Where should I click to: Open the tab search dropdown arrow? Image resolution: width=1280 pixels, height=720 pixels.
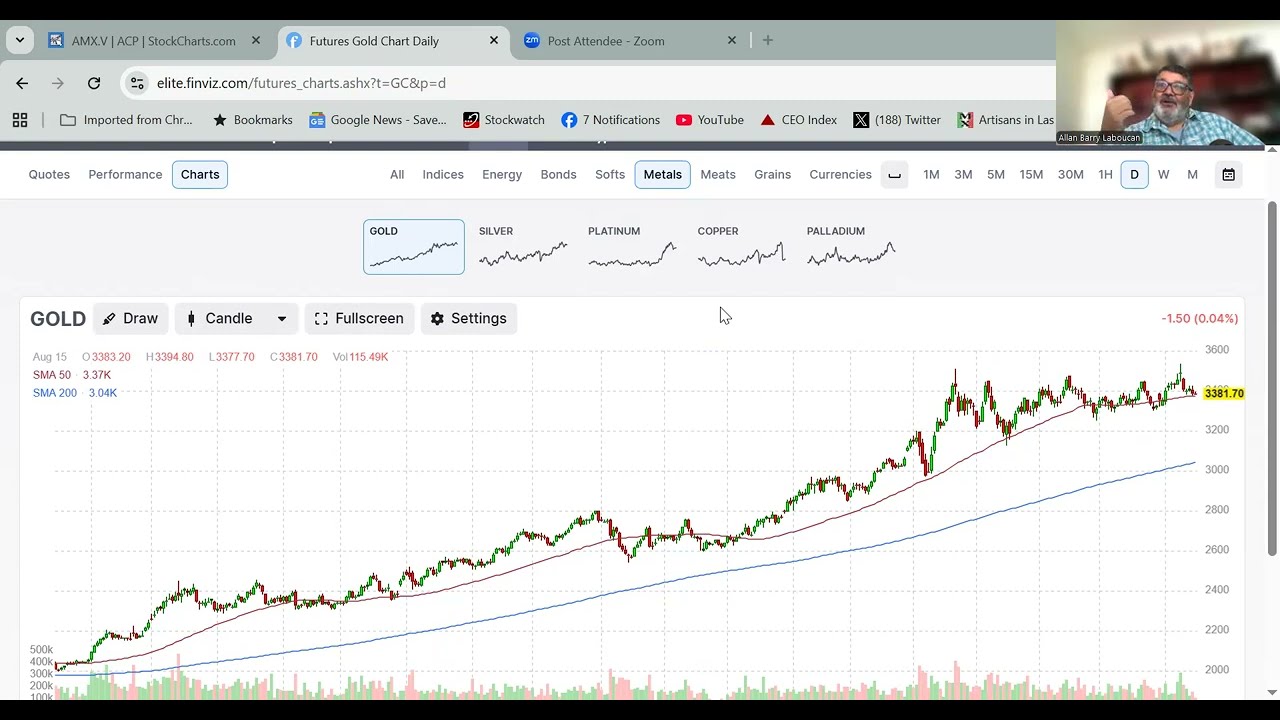pyautogui.click(x=20, y=41)
